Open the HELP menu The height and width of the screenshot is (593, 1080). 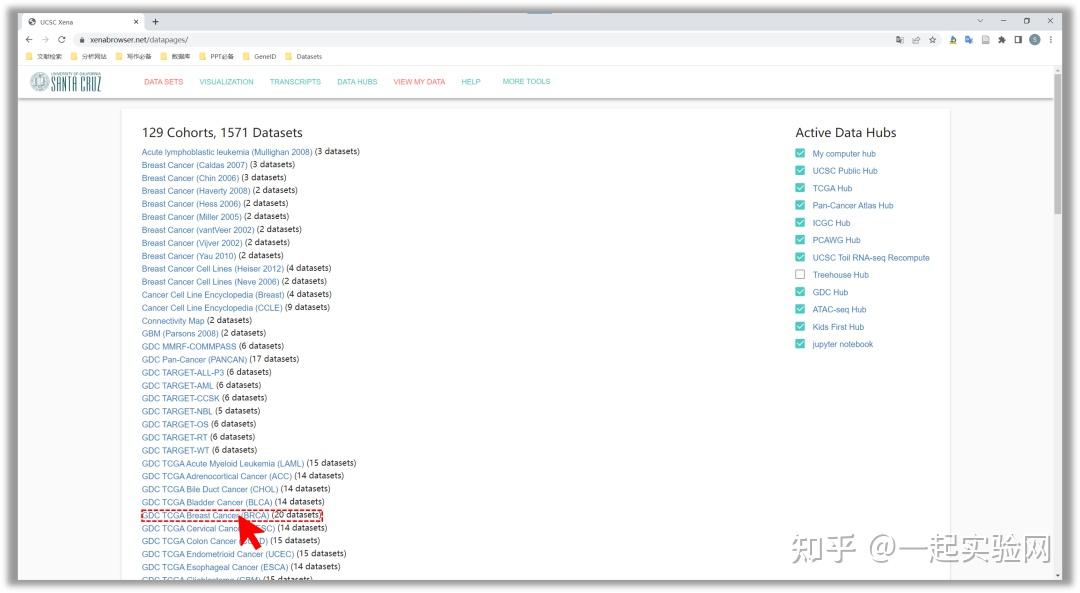click(x=470, y=82)
